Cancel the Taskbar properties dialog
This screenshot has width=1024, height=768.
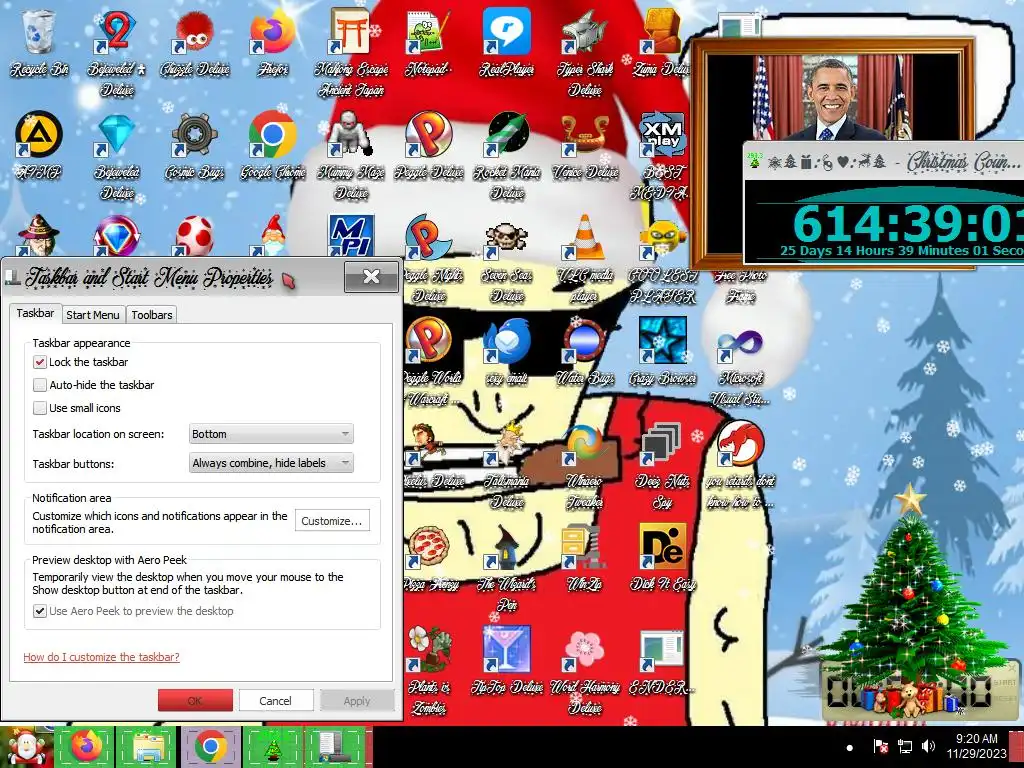(x=276, y=700)
